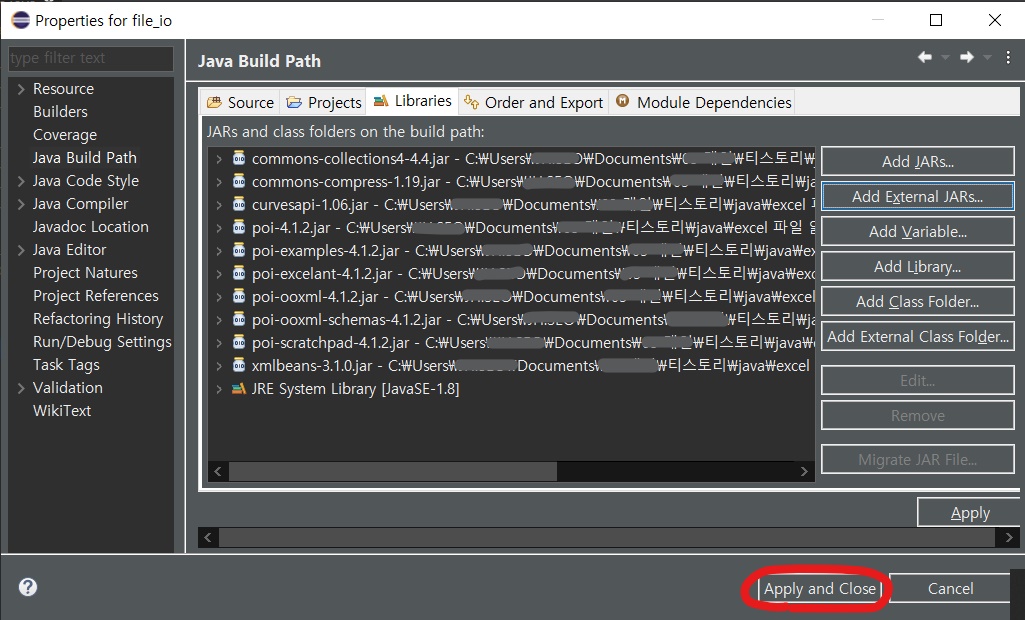Expand the Validation node
The width and height of the screenshot is (1025, 620).
tap(21, 388)
